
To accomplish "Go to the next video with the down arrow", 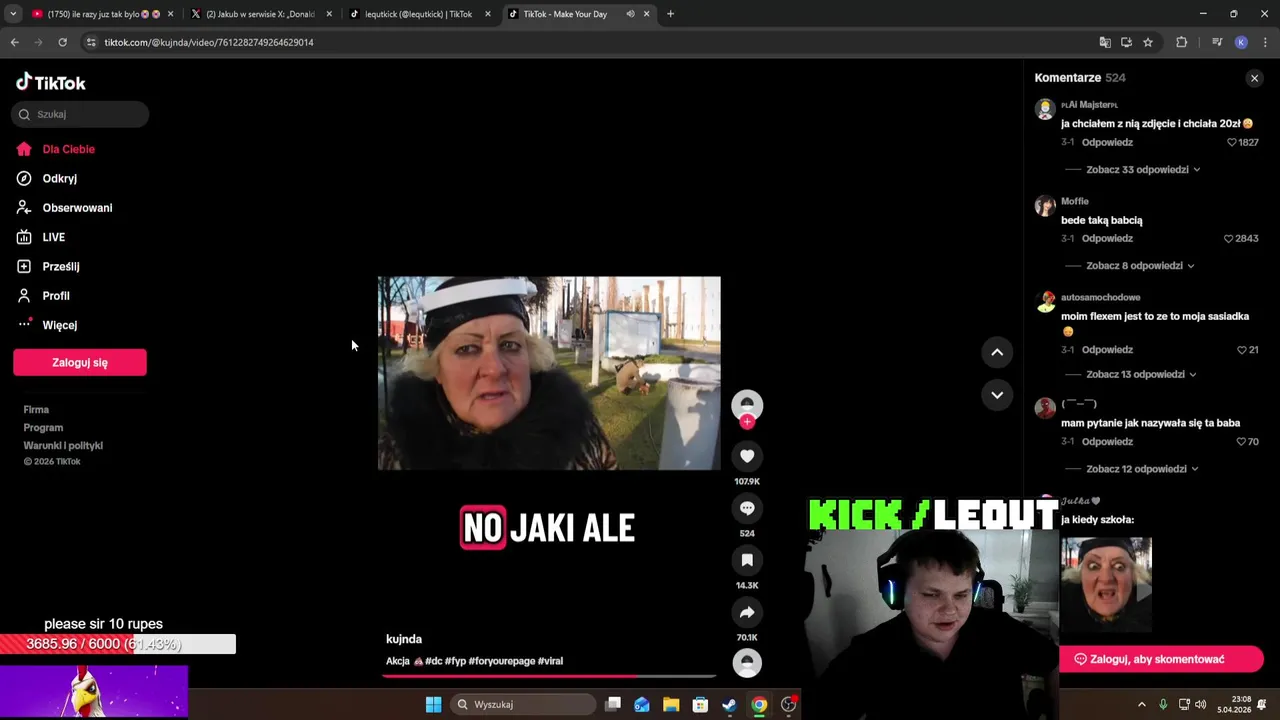I will [997, 395].
